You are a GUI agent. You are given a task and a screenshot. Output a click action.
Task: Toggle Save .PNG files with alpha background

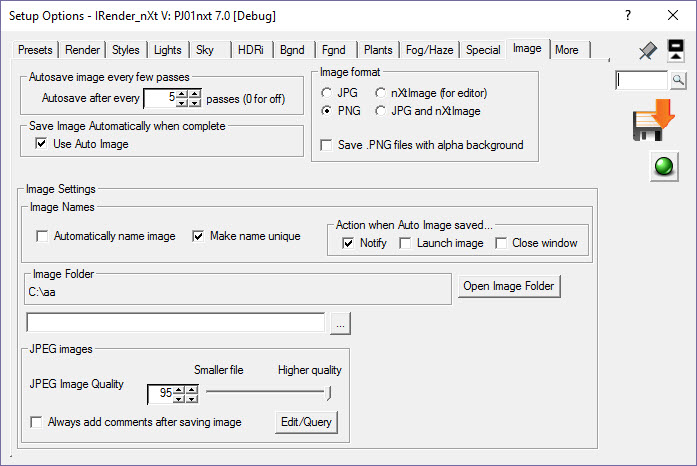click(327, 145)
